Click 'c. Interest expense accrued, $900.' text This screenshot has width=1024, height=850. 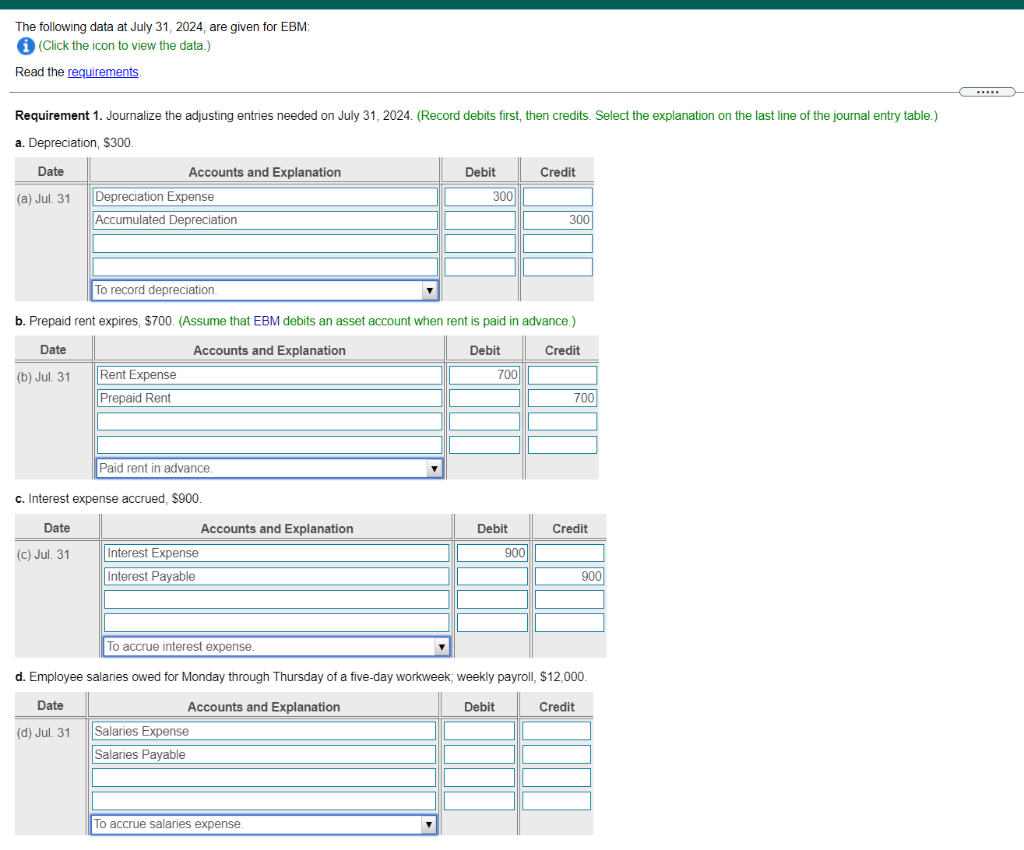pyautogui.click(x=108, y=499)
